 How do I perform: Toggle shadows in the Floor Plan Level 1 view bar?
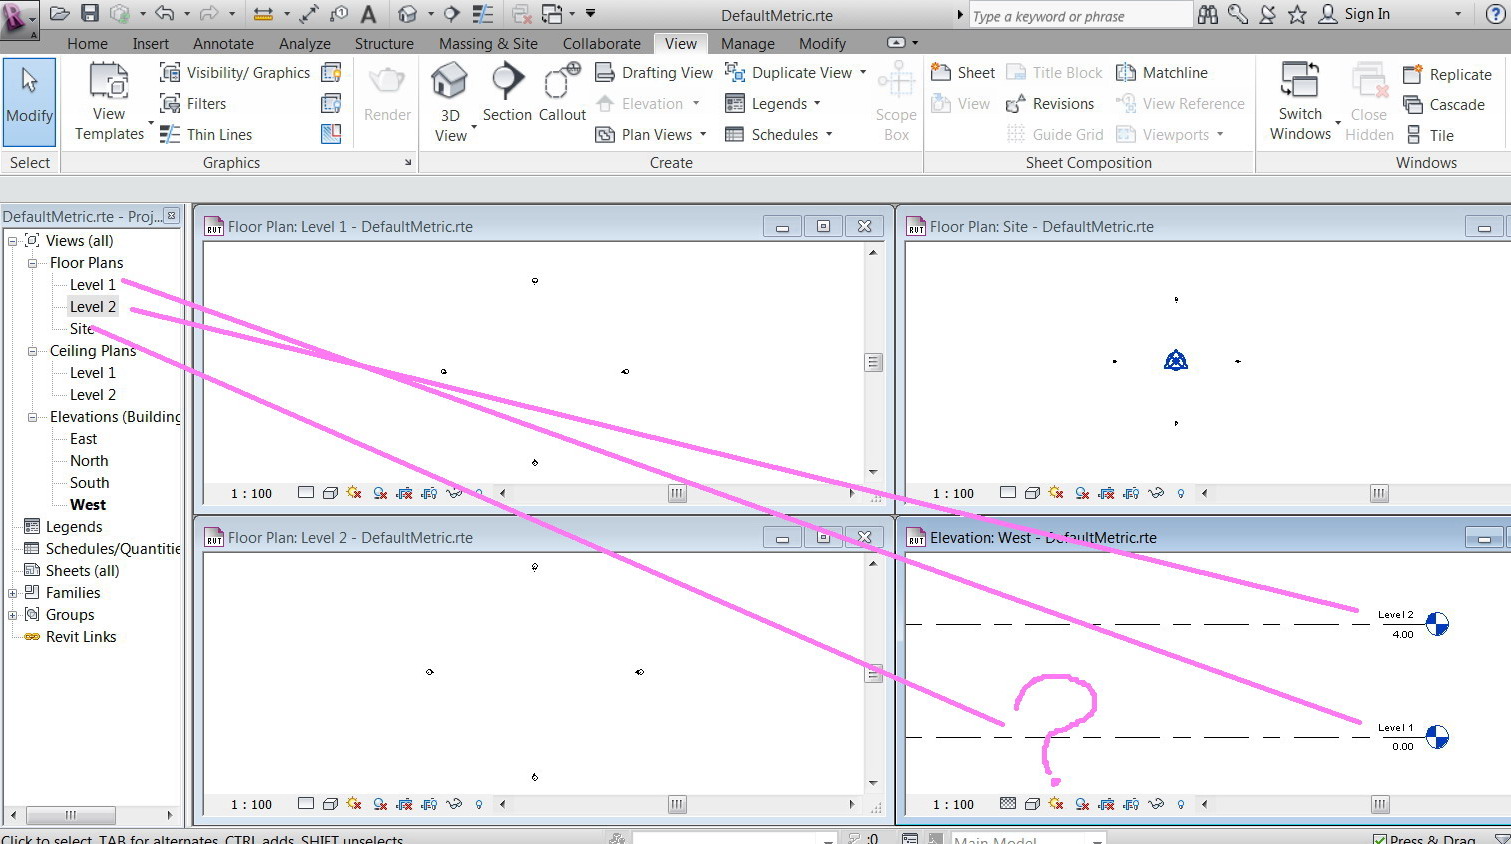380,493
